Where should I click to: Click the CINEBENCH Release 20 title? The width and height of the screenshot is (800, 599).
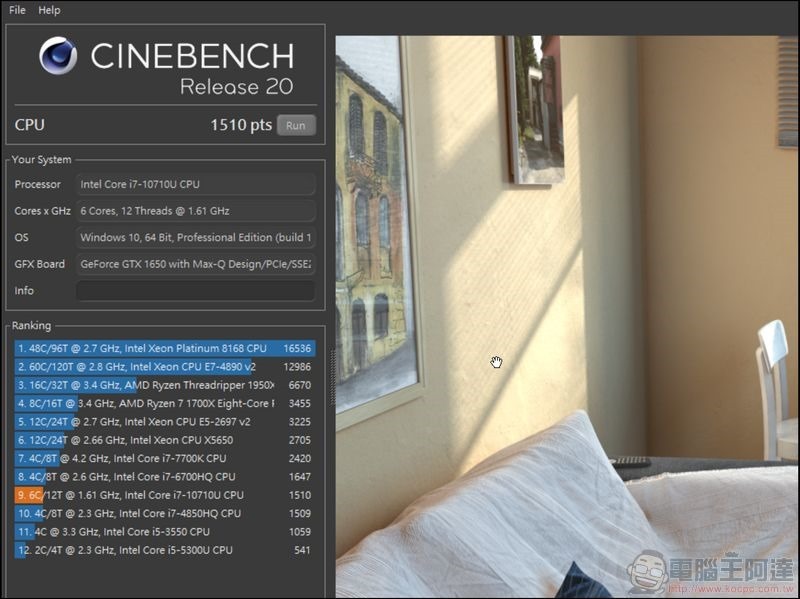(x=192, y=68)
